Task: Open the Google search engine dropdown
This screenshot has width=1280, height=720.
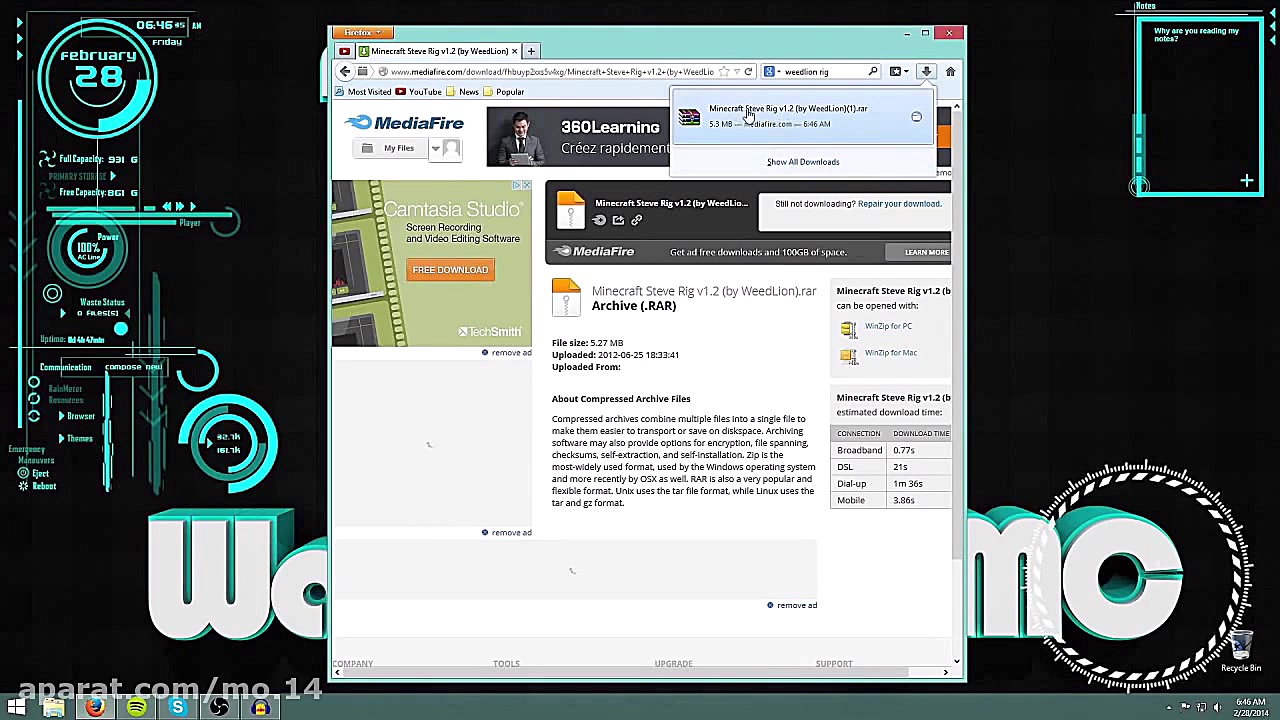Action: 772,72
